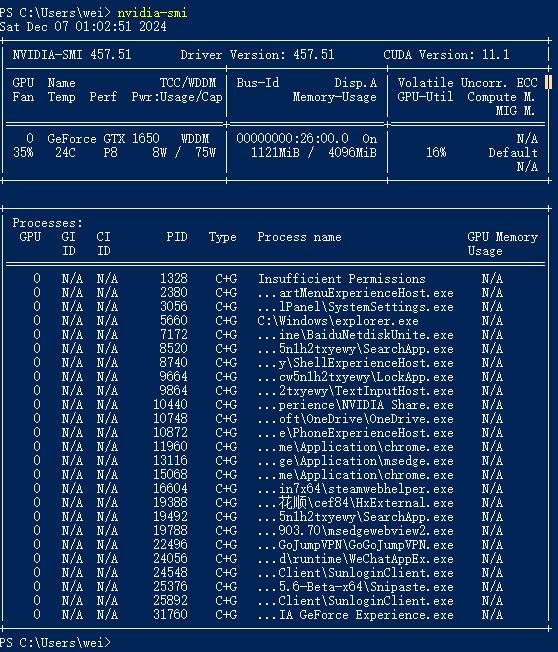
Task: Click PID 7172
Action: pos(173,335)
